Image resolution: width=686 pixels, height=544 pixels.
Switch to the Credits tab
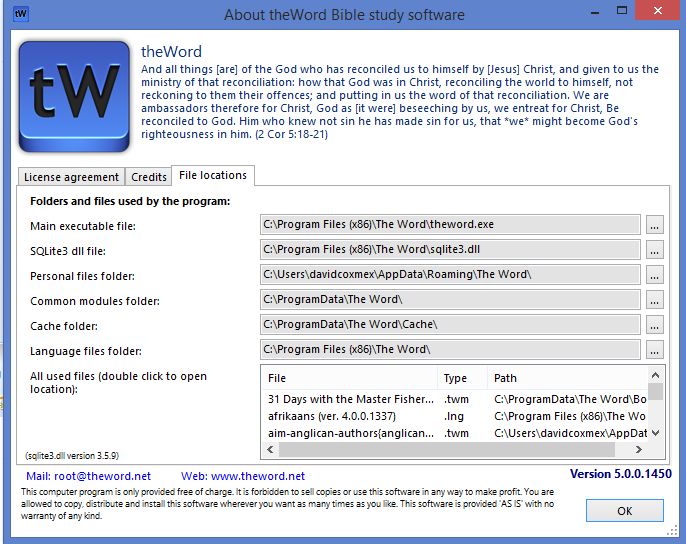click(149, 177)
